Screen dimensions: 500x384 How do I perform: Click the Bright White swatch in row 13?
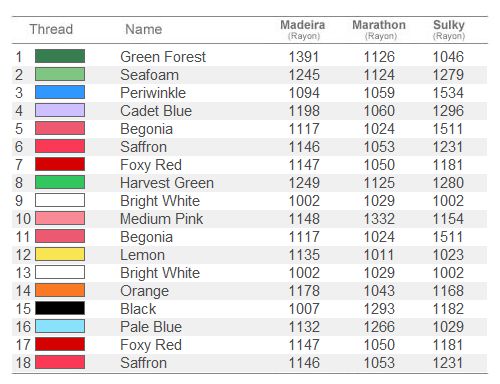(60, 272)
